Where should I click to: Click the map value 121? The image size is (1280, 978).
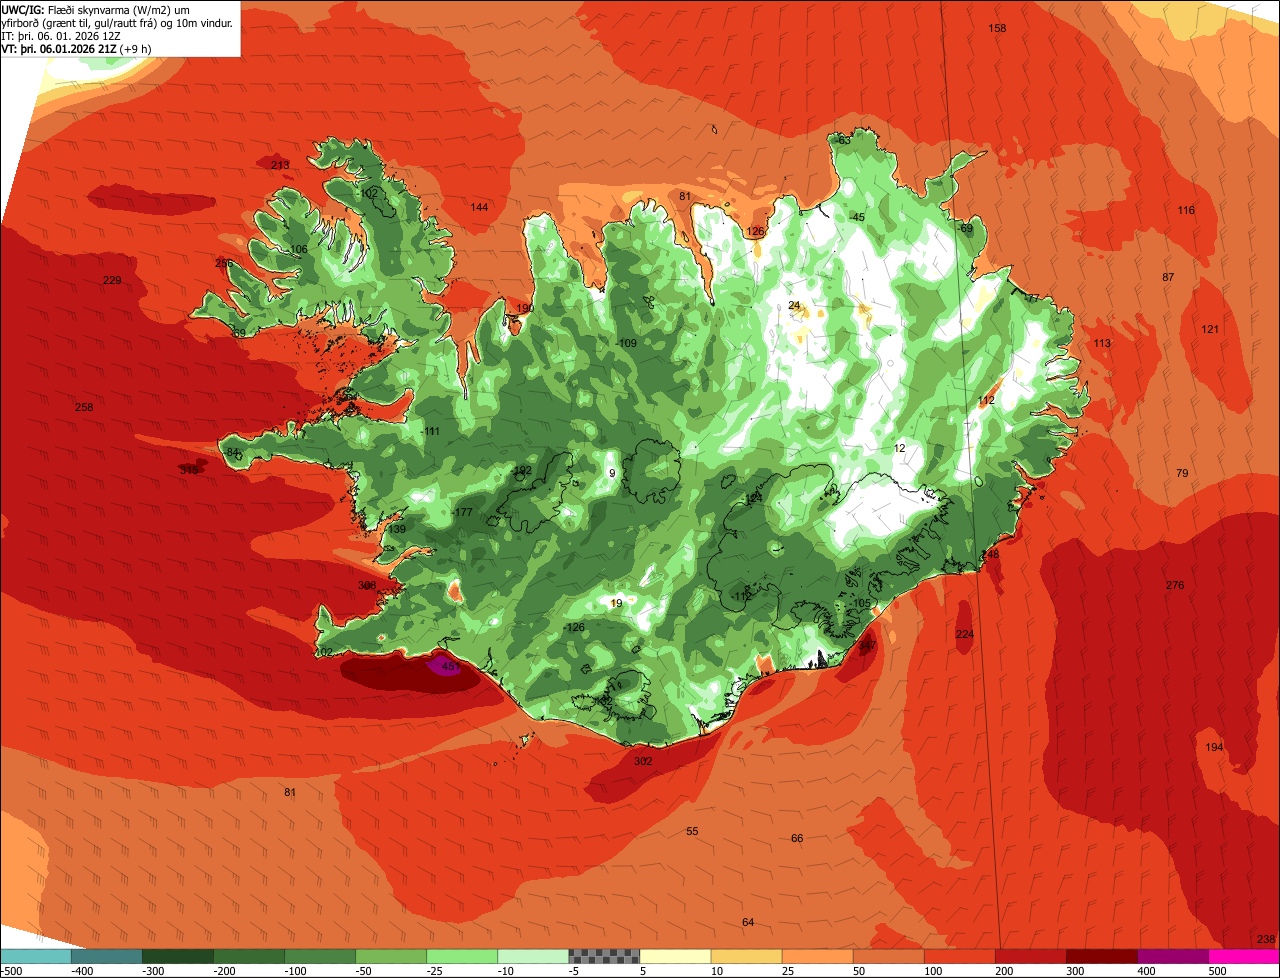click(1211, 329)
